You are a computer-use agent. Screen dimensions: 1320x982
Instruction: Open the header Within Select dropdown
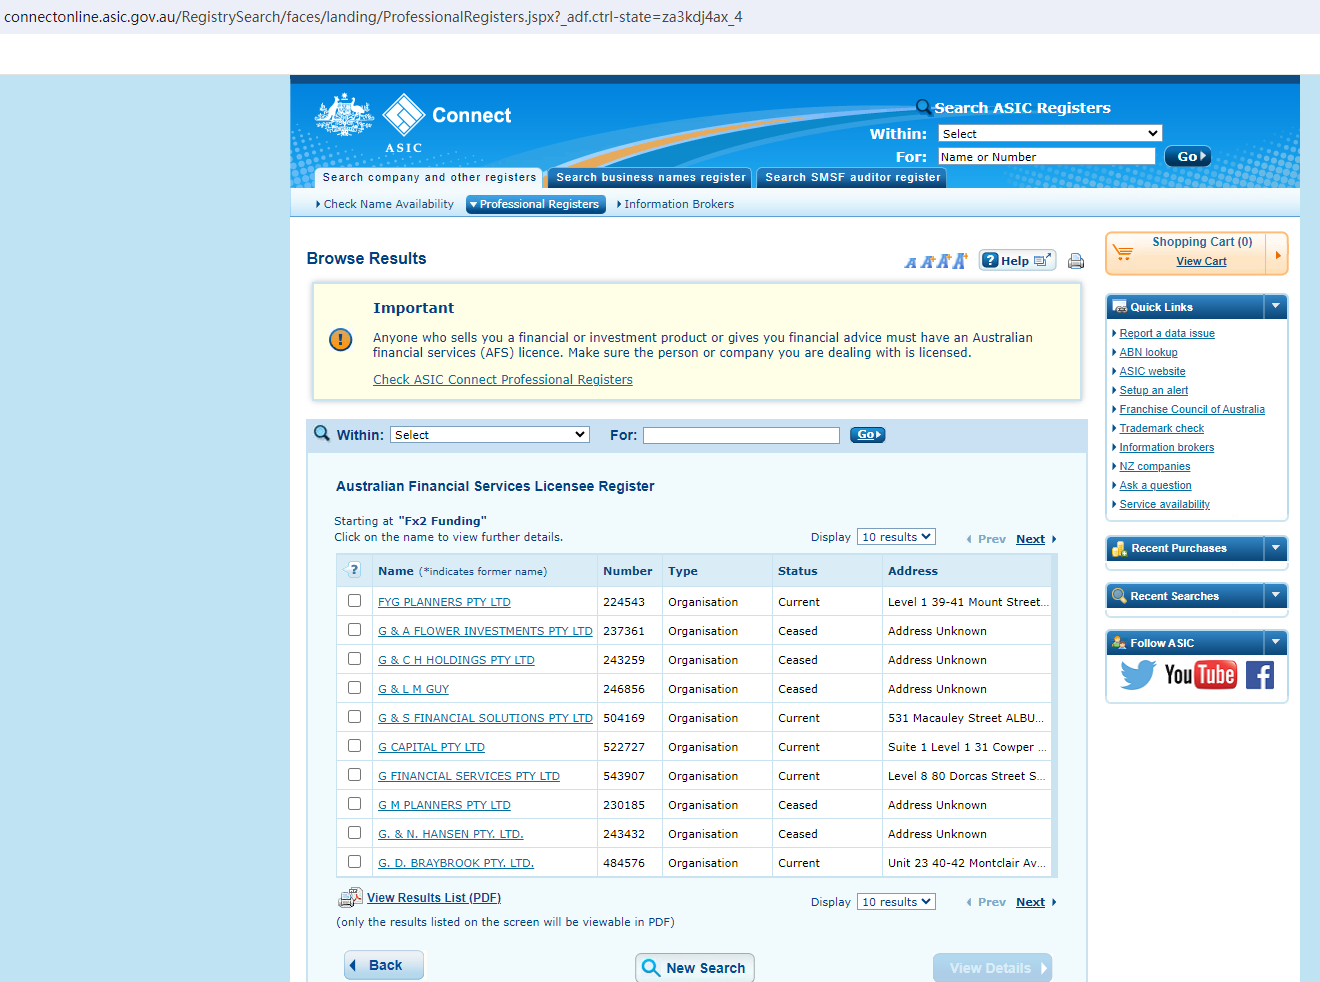coord(1050,133)
